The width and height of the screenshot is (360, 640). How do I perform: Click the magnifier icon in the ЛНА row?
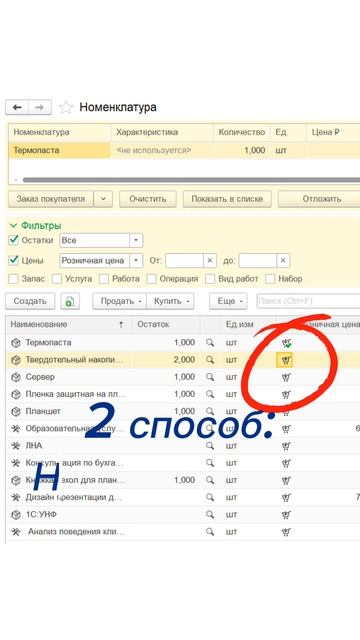point(210,445)
